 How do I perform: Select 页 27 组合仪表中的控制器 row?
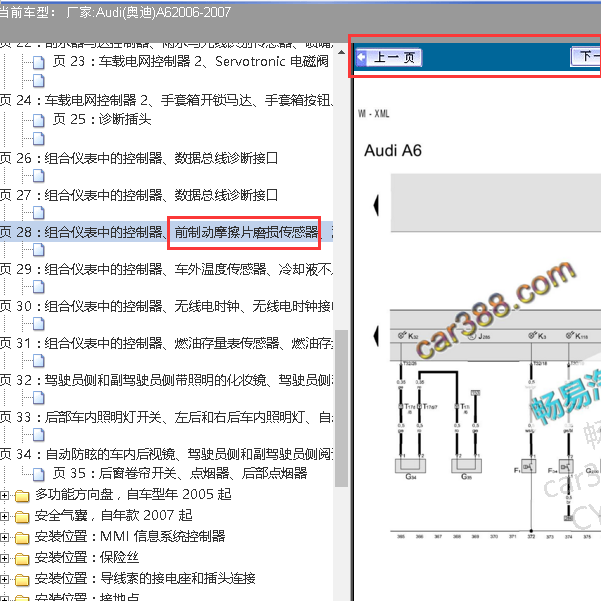pos(139,195)
